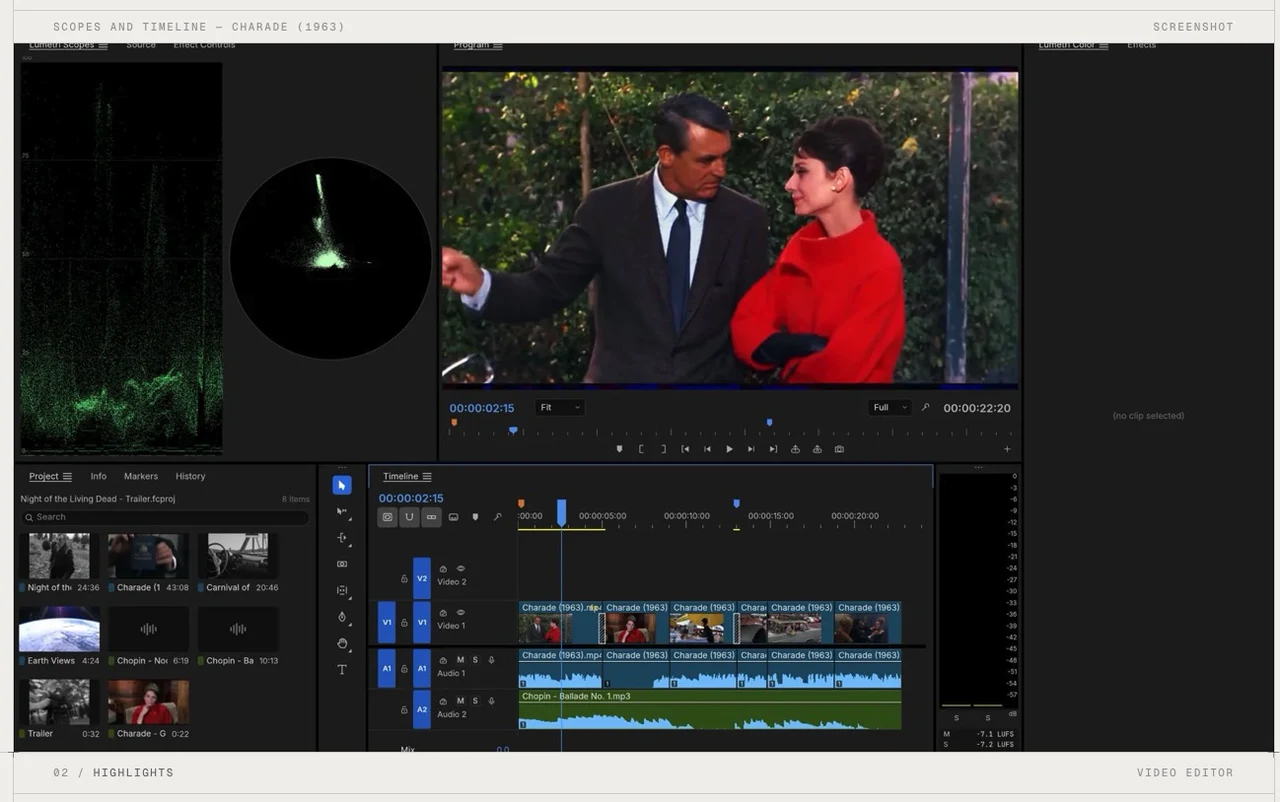Step back one frame in Program monitor
The height and width of the screenshot is (802, 1280).
pos(707,449)
